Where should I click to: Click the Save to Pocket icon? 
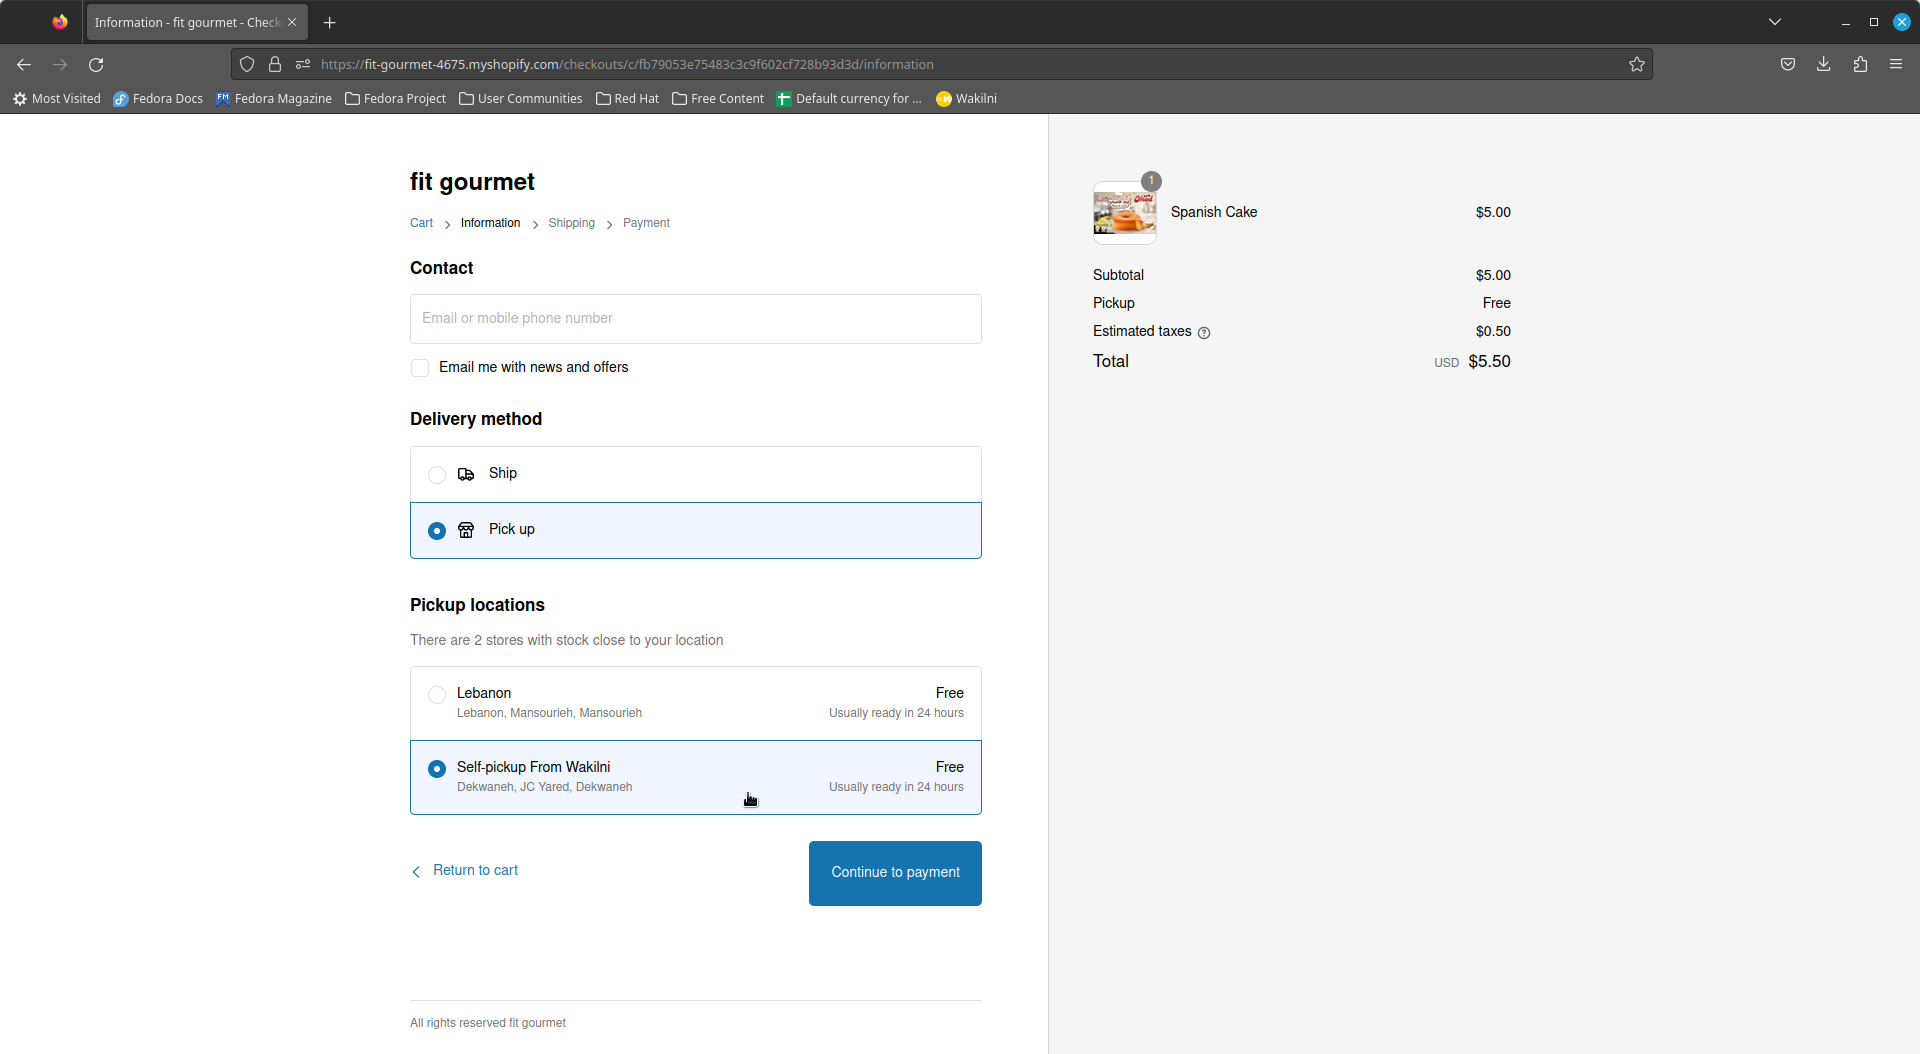click(x=1787, y=64)
